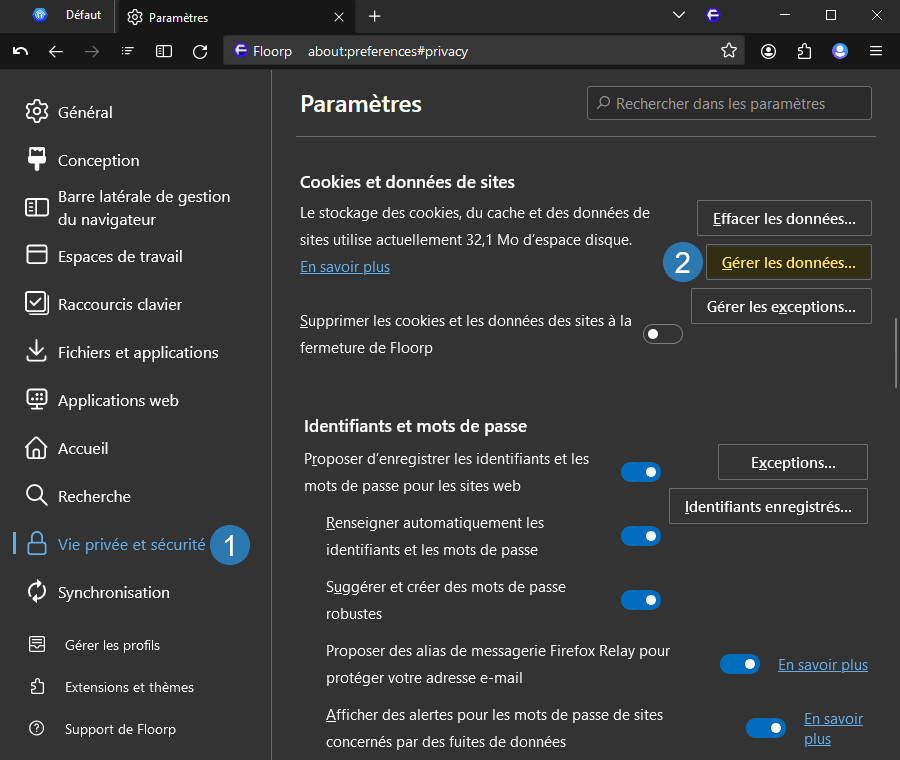Click the undo close tab icon
The width and height of the screenshot is (900, 760).
(20, 52)
